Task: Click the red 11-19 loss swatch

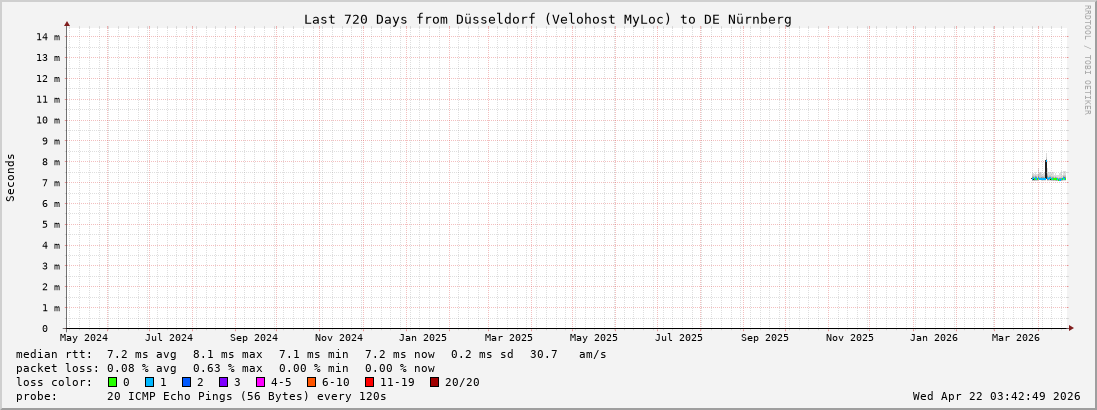Action: [370, 382]
